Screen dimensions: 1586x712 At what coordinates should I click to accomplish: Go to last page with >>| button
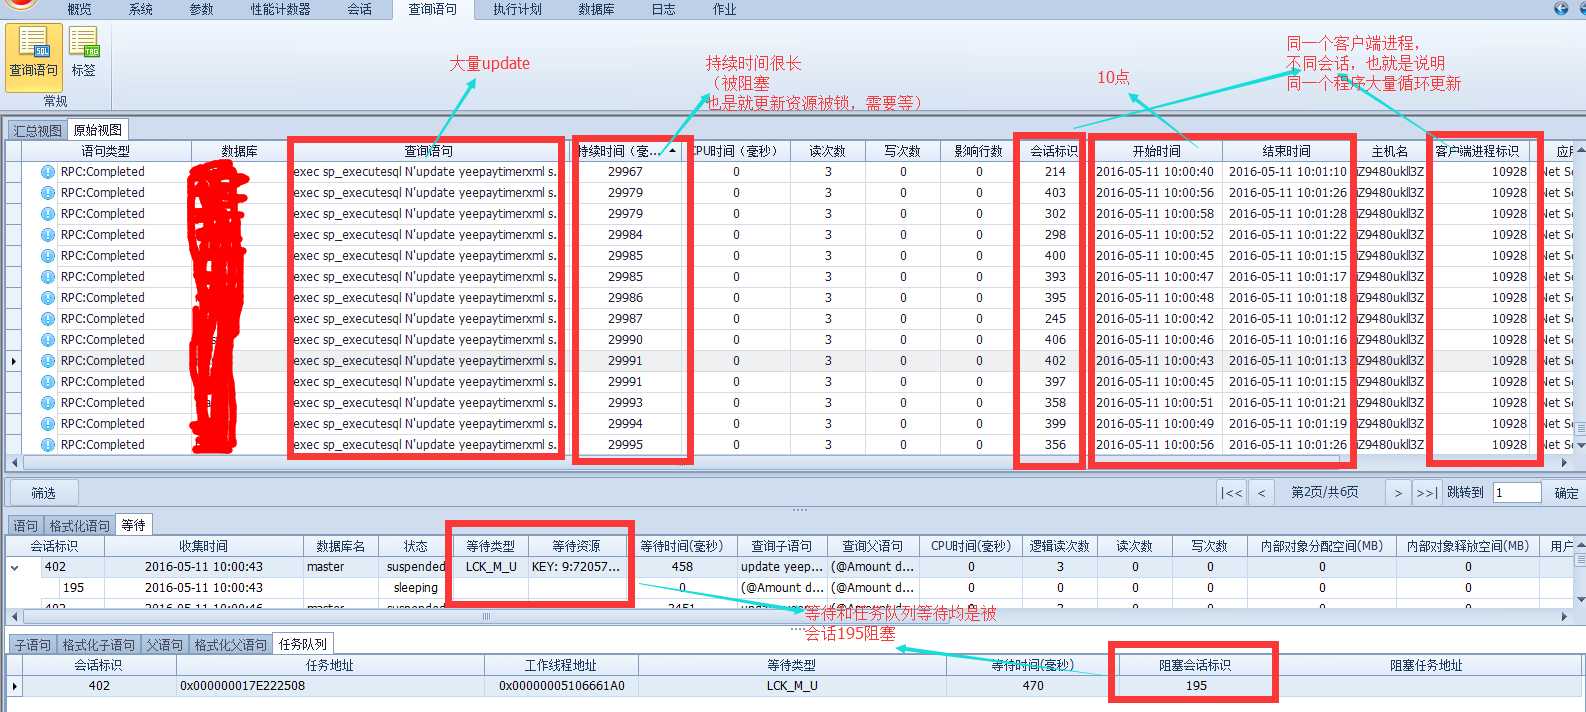[x=1427, y=493]
